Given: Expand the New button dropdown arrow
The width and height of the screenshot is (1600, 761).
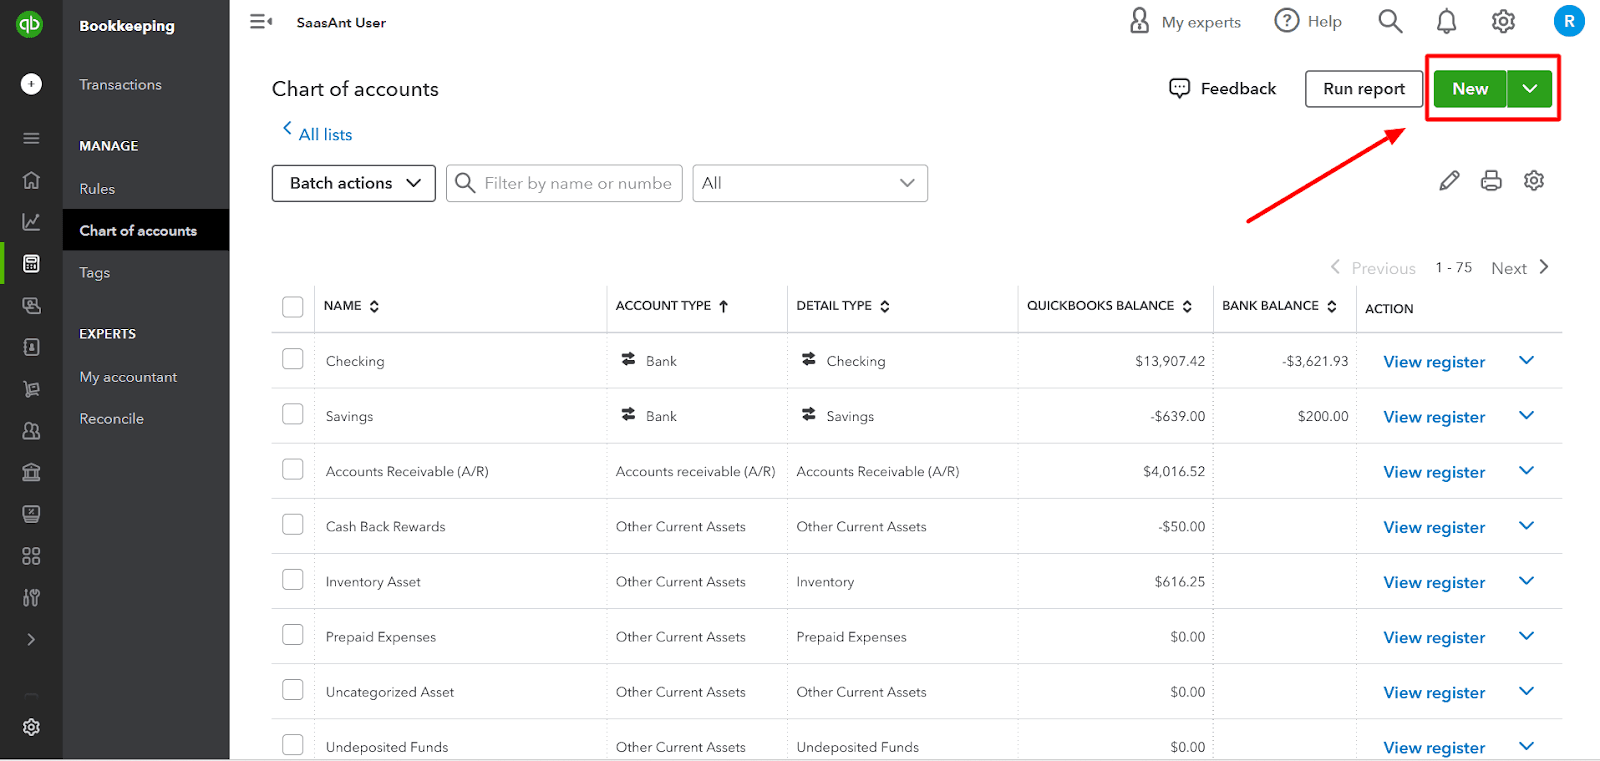Looking at the screenshot, I should pos(1530,89).
